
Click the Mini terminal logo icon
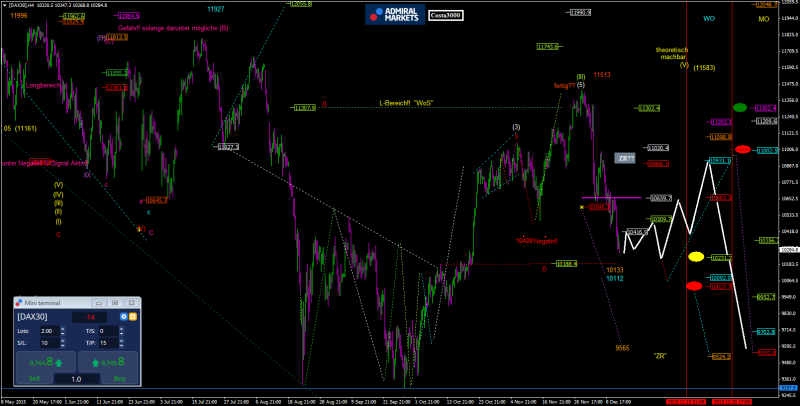19,302
